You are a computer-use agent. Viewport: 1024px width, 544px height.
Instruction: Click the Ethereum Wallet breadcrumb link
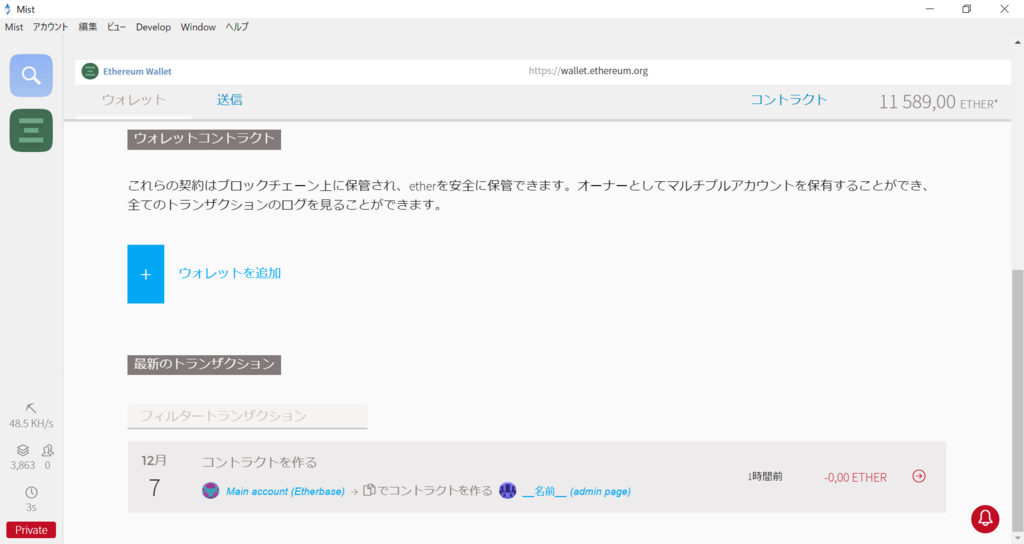137,71
